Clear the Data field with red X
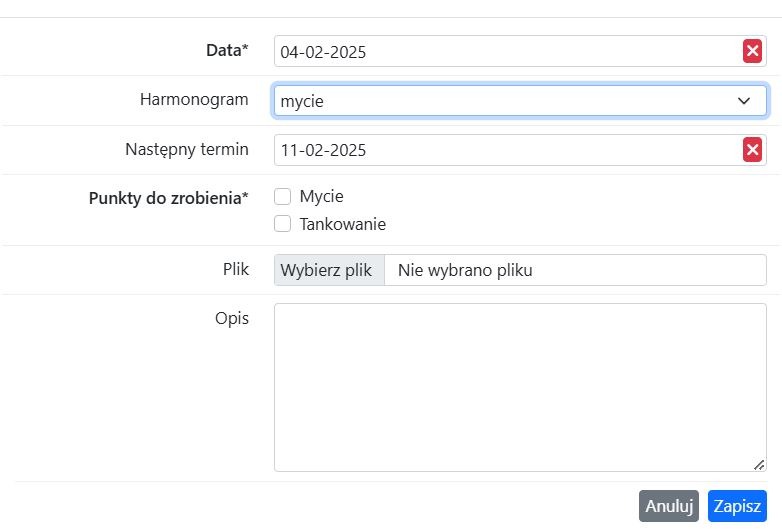Viewport: 782px width, 529px height. coord(752,51)
